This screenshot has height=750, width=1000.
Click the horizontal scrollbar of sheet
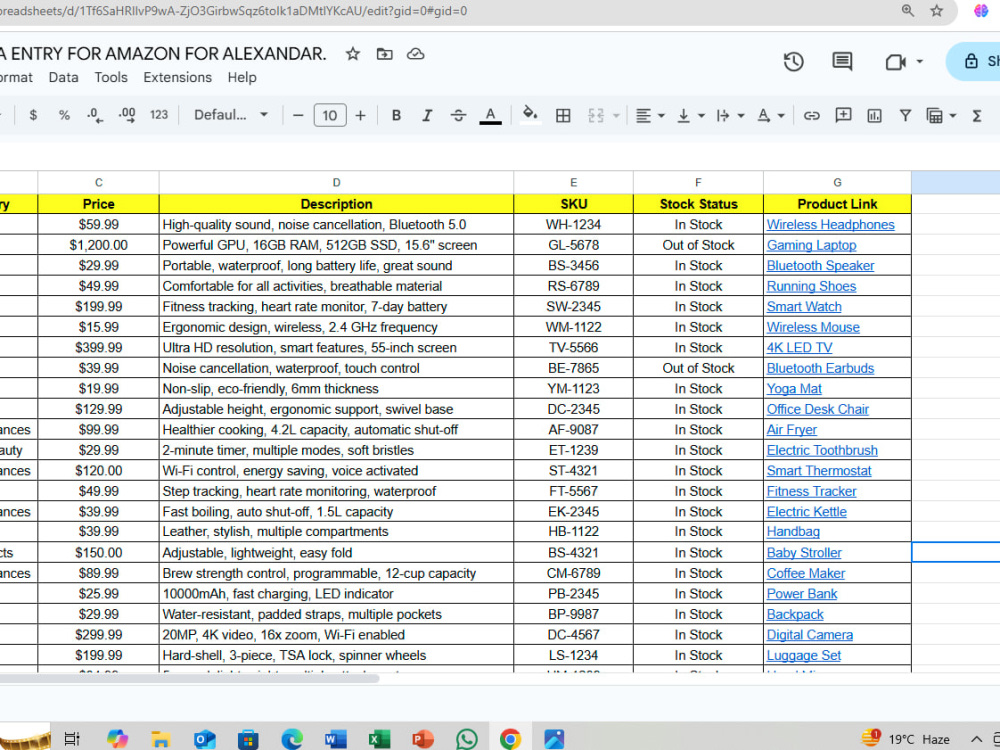(189, 679)
